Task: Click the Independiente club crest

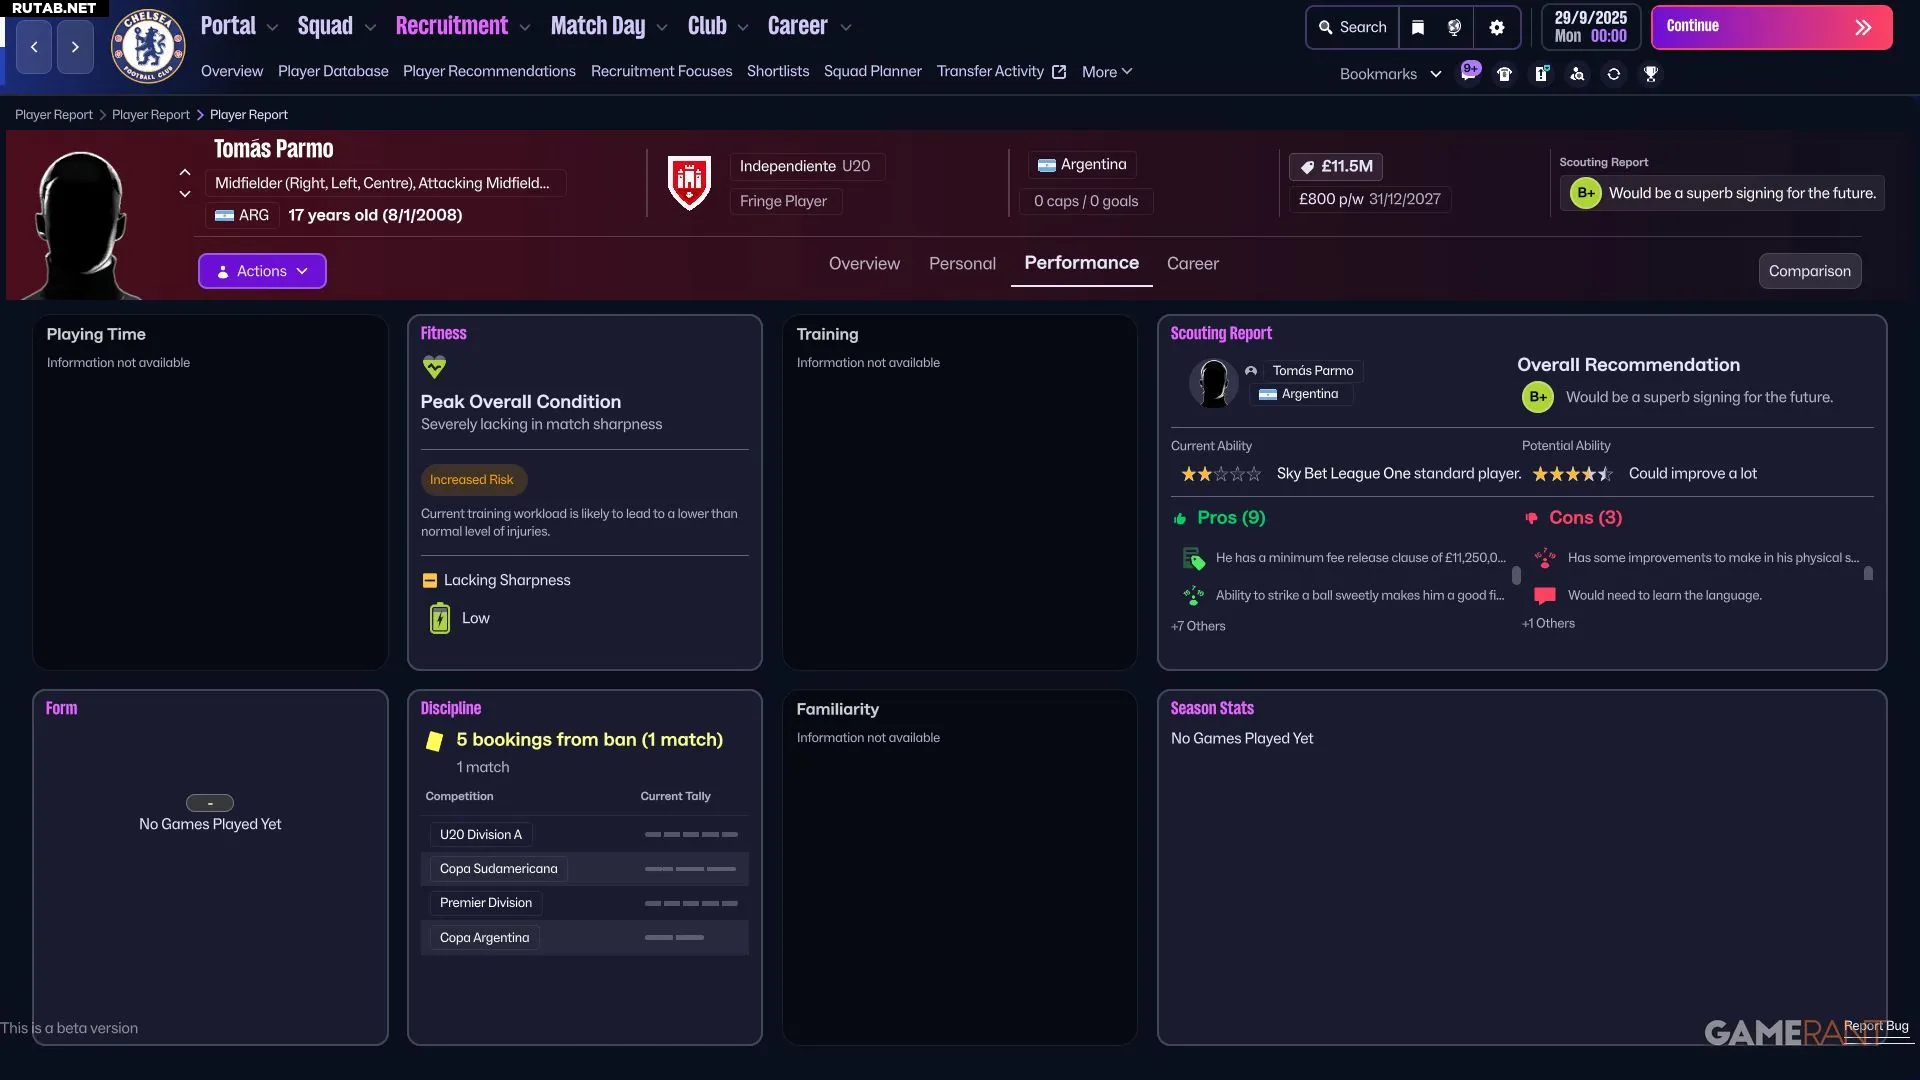Action: pyautogui.click(x=689, y=182)
